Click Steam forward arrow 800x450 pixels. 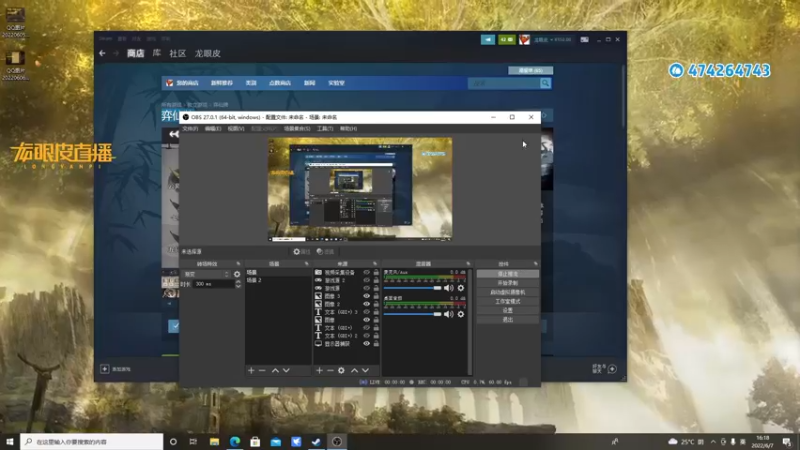pos(116,53)
